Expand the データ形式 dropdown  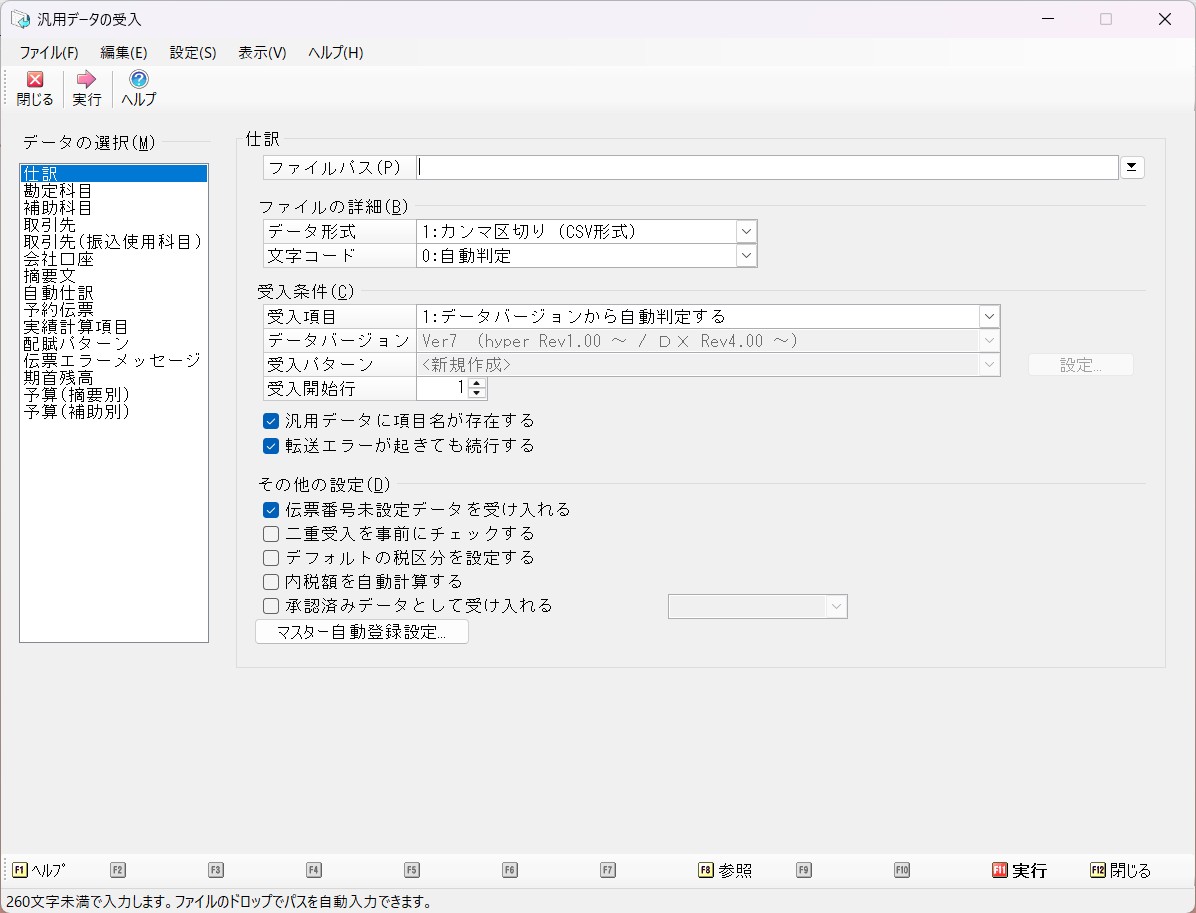click(x=746, y=232)
